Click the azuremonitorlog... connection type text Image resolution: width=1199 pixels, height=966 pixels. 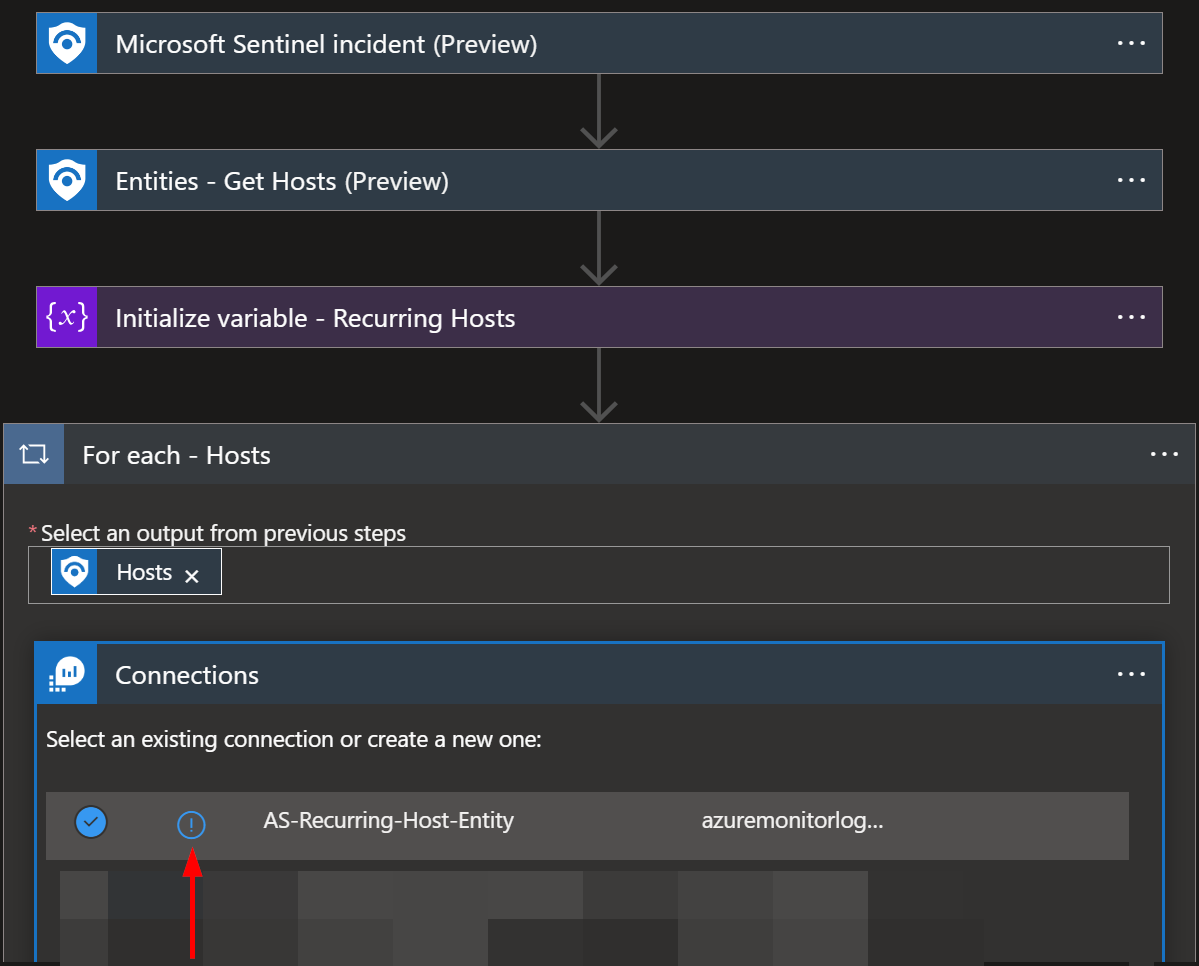tap(792, 821)
